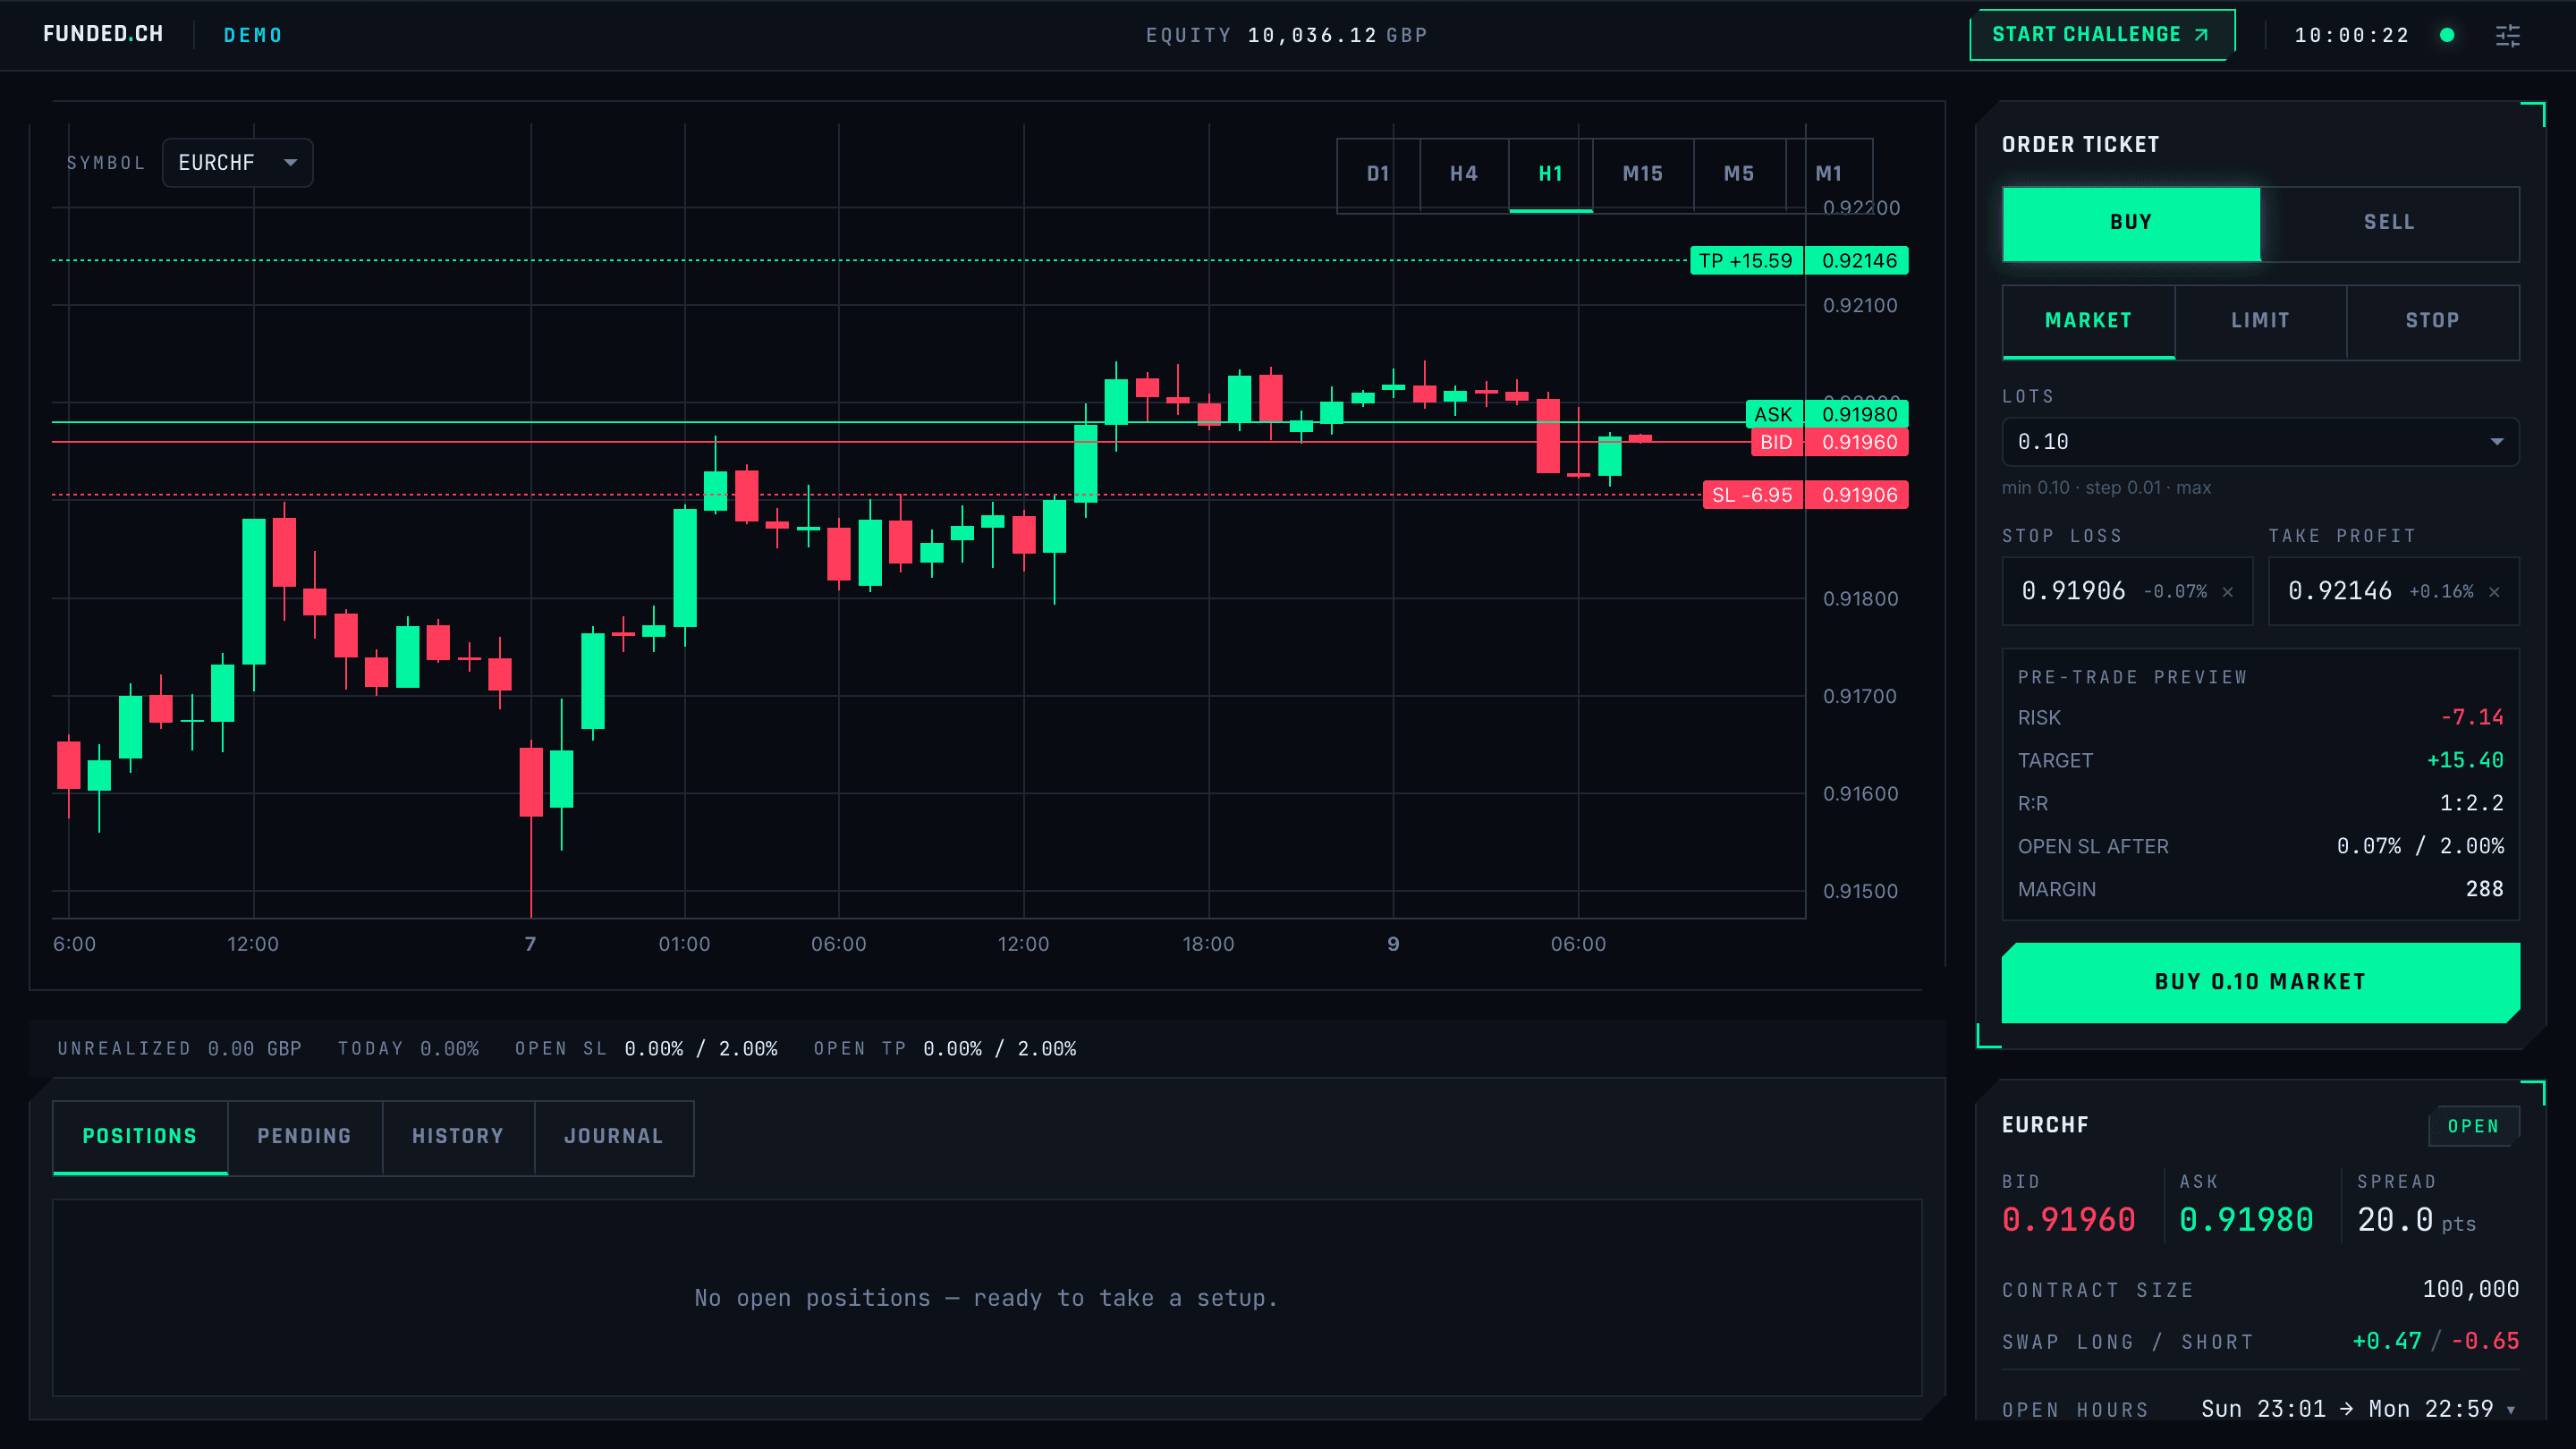The height and width of the screenshot is (1449, 2576).
Task: Click the SL -6.95 chart marker
Action: click(x=1752, y=495)
